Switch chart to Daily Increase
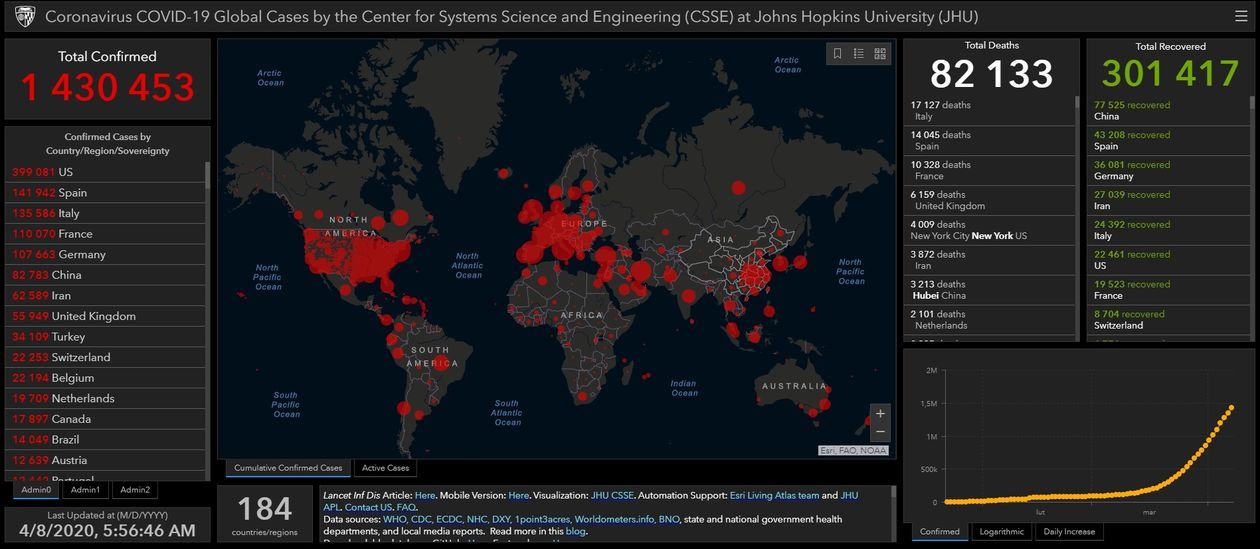 [x=1069, y=532]
